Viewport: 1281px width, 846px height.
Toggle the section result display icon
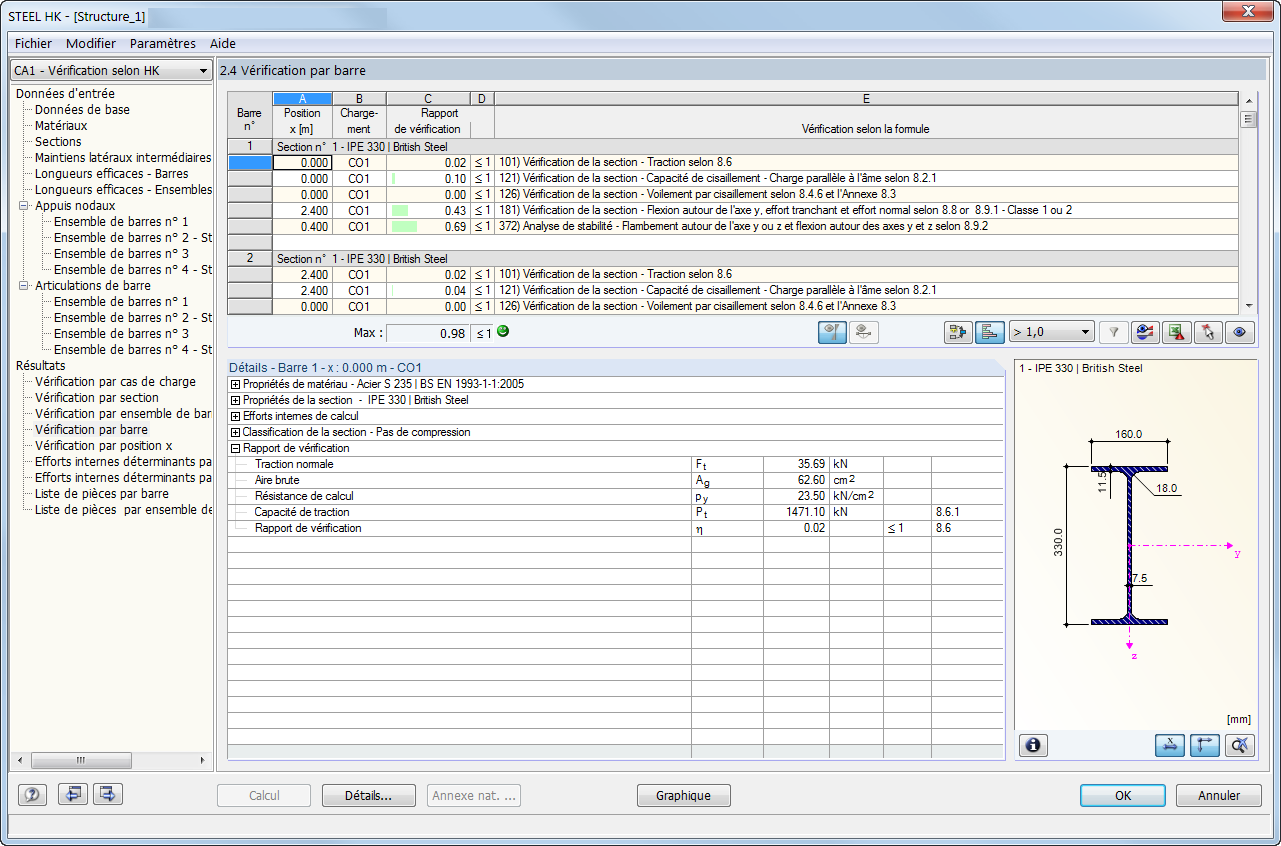pos(832,332)
